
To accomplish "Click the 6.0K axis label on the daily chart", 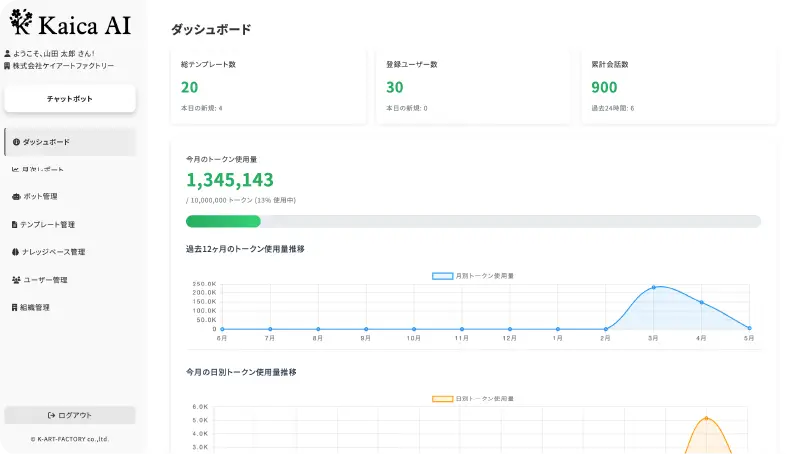I will (201, 407).
